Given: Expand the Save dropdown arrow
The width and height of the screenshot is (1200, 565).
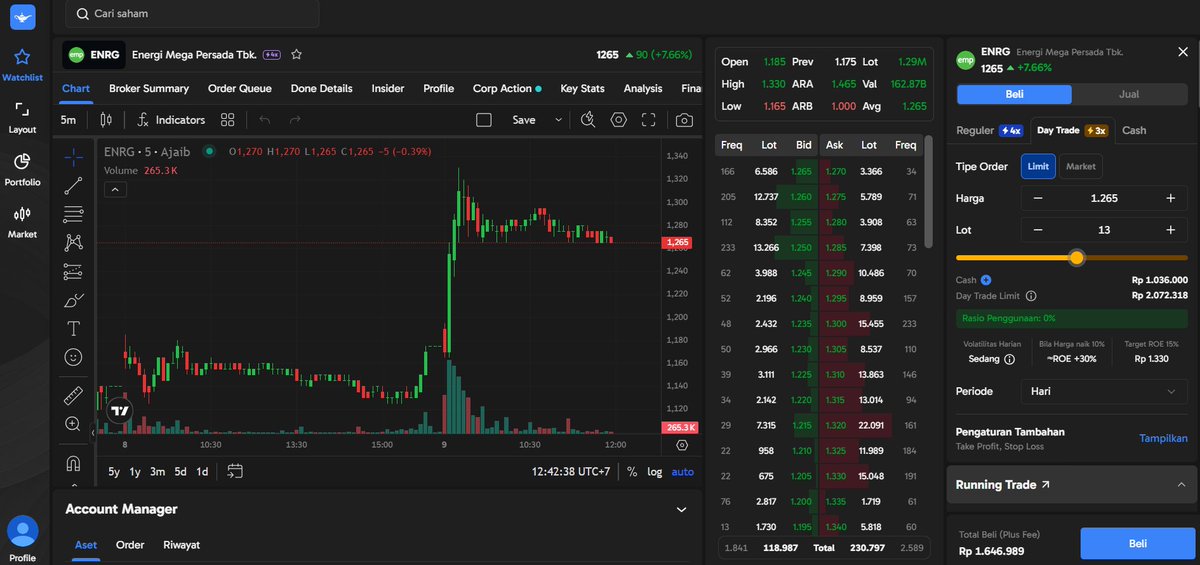Looking at the screenshot, I should [558, 120].
